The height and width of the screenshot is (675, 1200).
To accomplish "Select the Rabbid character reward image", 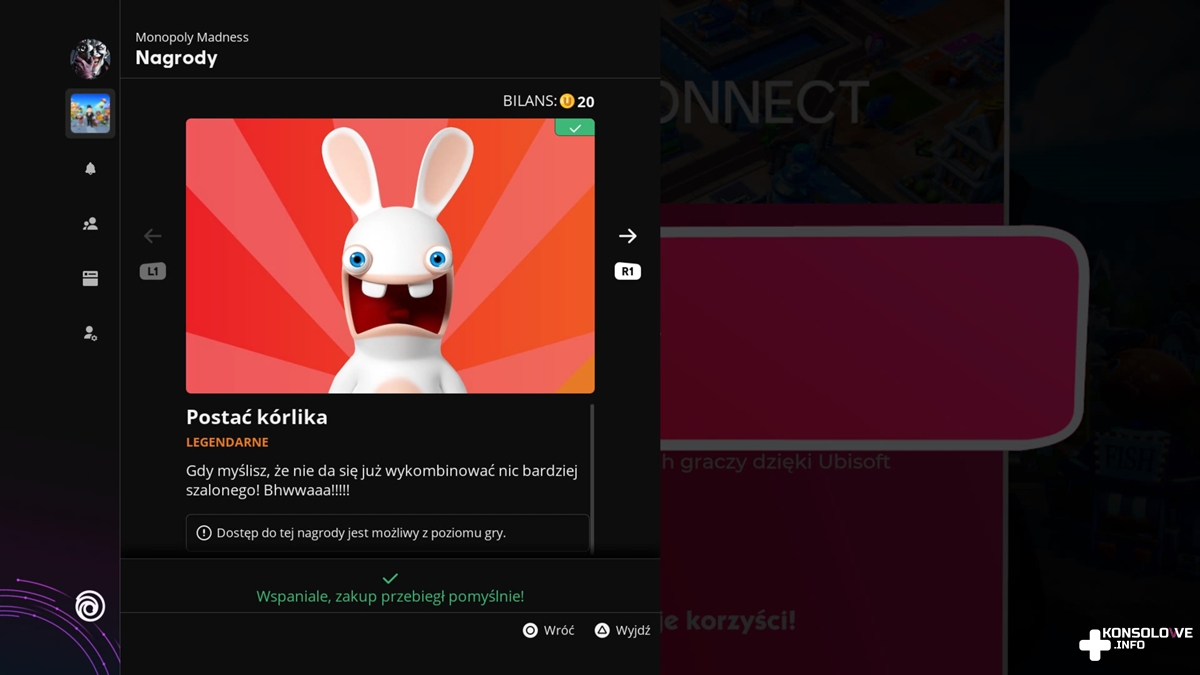I will (390, 256).
